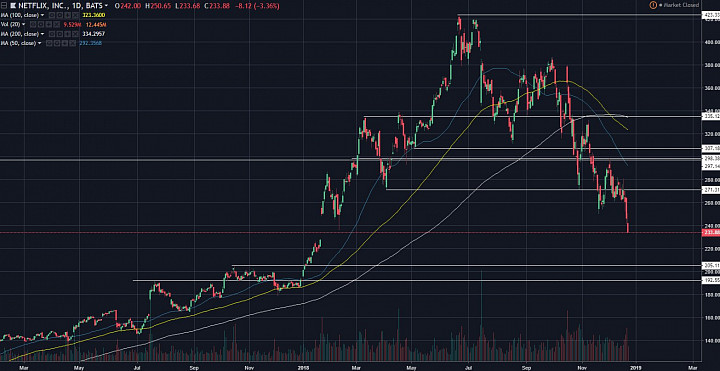Open the MA (50, close) dropdown arrow
720x371 pixels.
click(x=39, y=43)
